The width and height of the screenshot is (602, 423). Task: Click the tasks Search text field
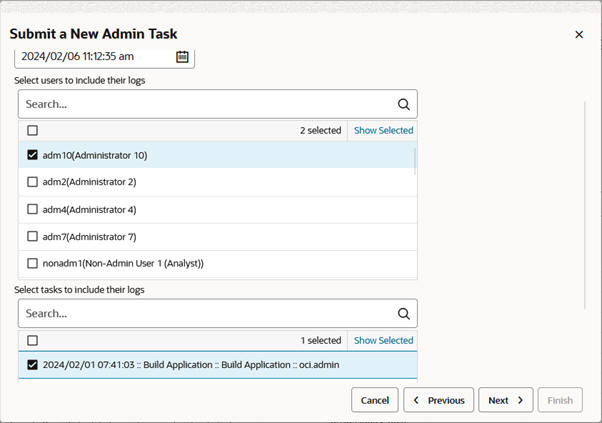205,314
